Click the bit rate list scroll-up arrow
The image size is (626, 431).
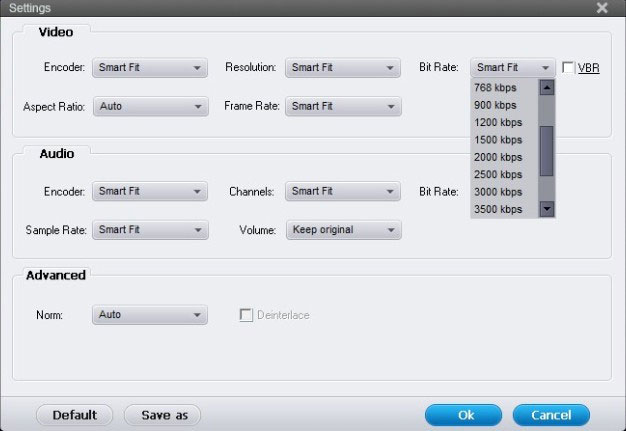[547, 87]
